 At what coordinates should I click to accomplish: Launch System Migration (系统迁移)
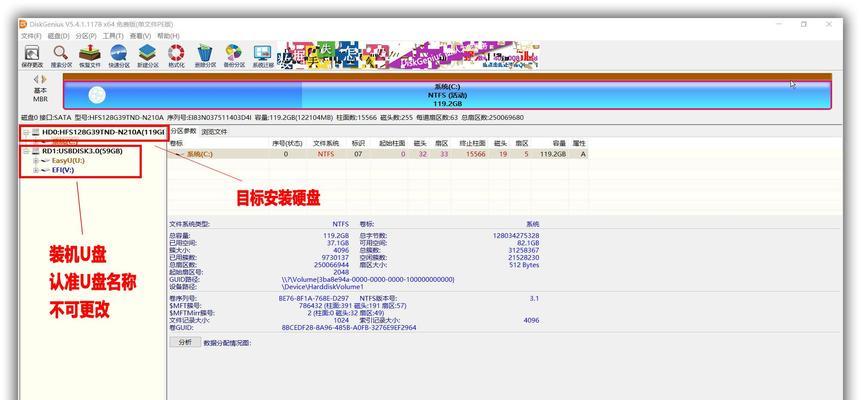tap(262, 56)
